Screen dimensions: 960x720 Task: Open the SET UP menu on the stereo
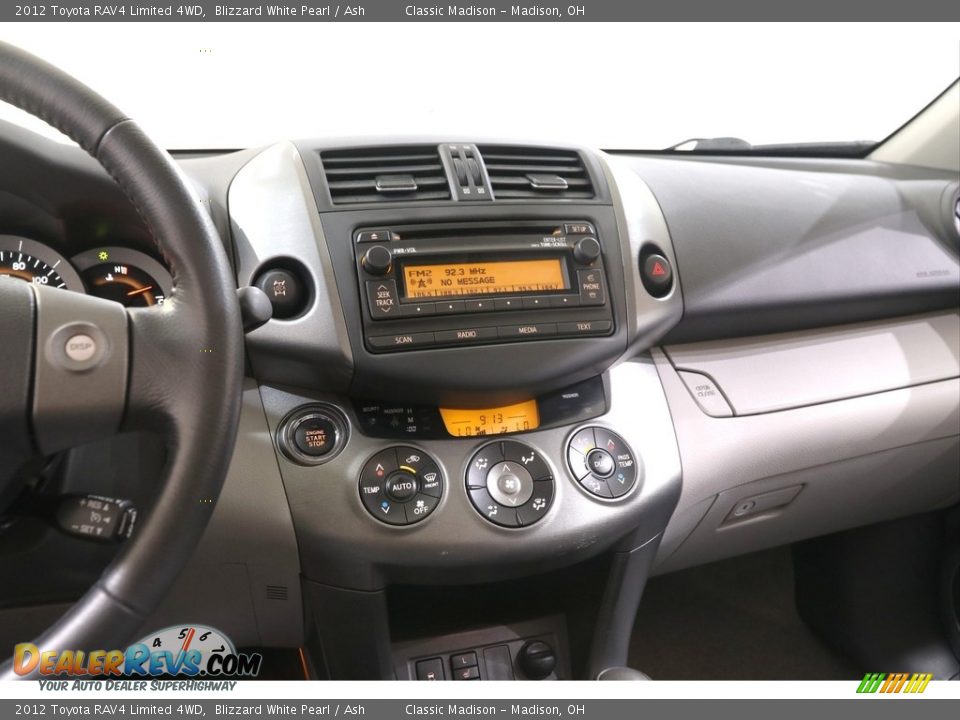click(x=580, y=229)
